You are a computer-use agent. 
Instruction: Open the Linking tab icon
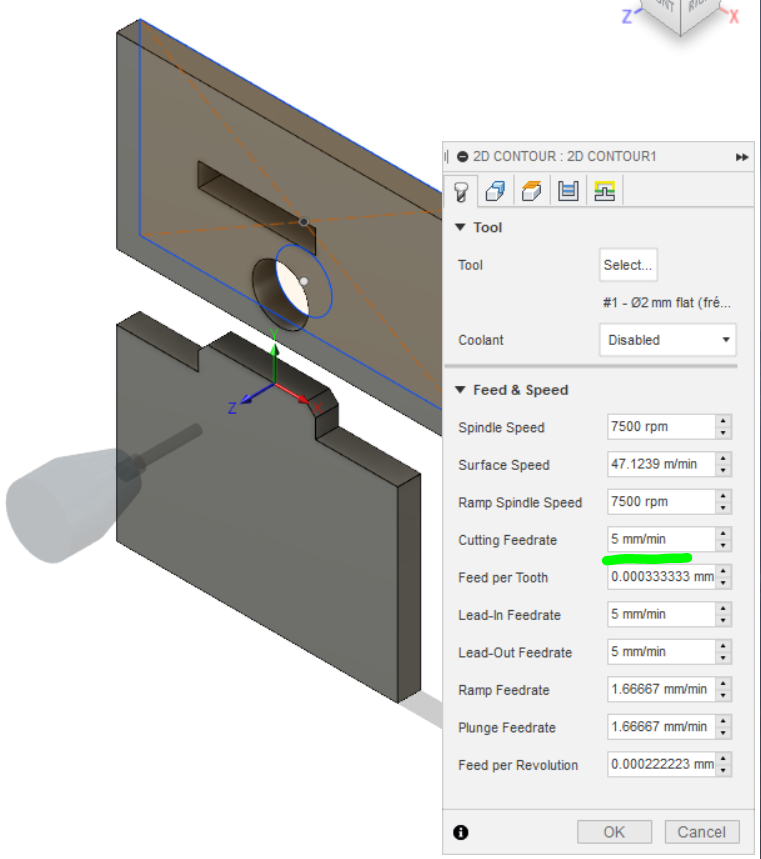point(604,190)
